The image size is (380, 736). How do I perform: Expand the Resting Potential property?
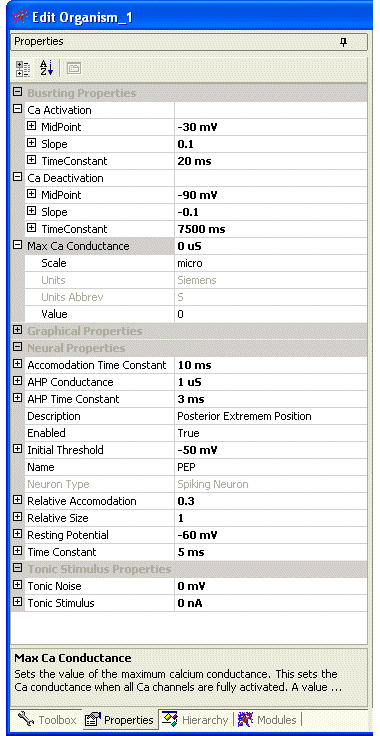(18, 534)
